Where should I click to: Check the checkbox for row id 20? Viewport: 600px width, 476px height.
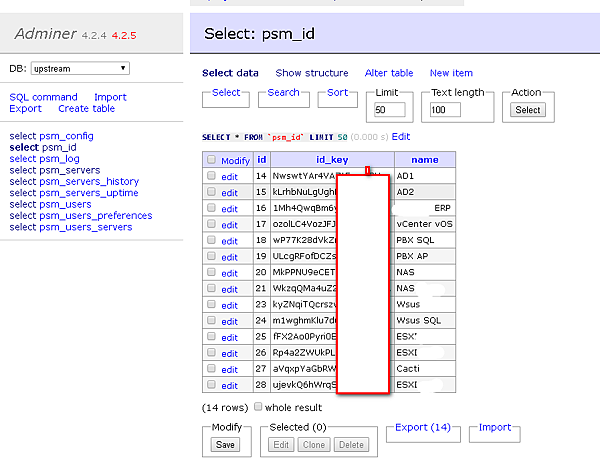coord(211,272)
